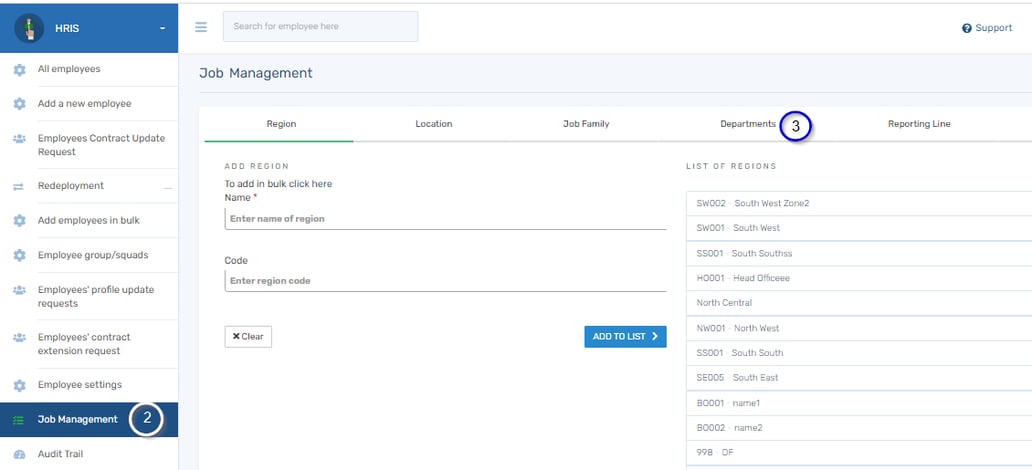
Task: Click the Audit Trail sidebar icon
Action: click(x=19, y=454)
